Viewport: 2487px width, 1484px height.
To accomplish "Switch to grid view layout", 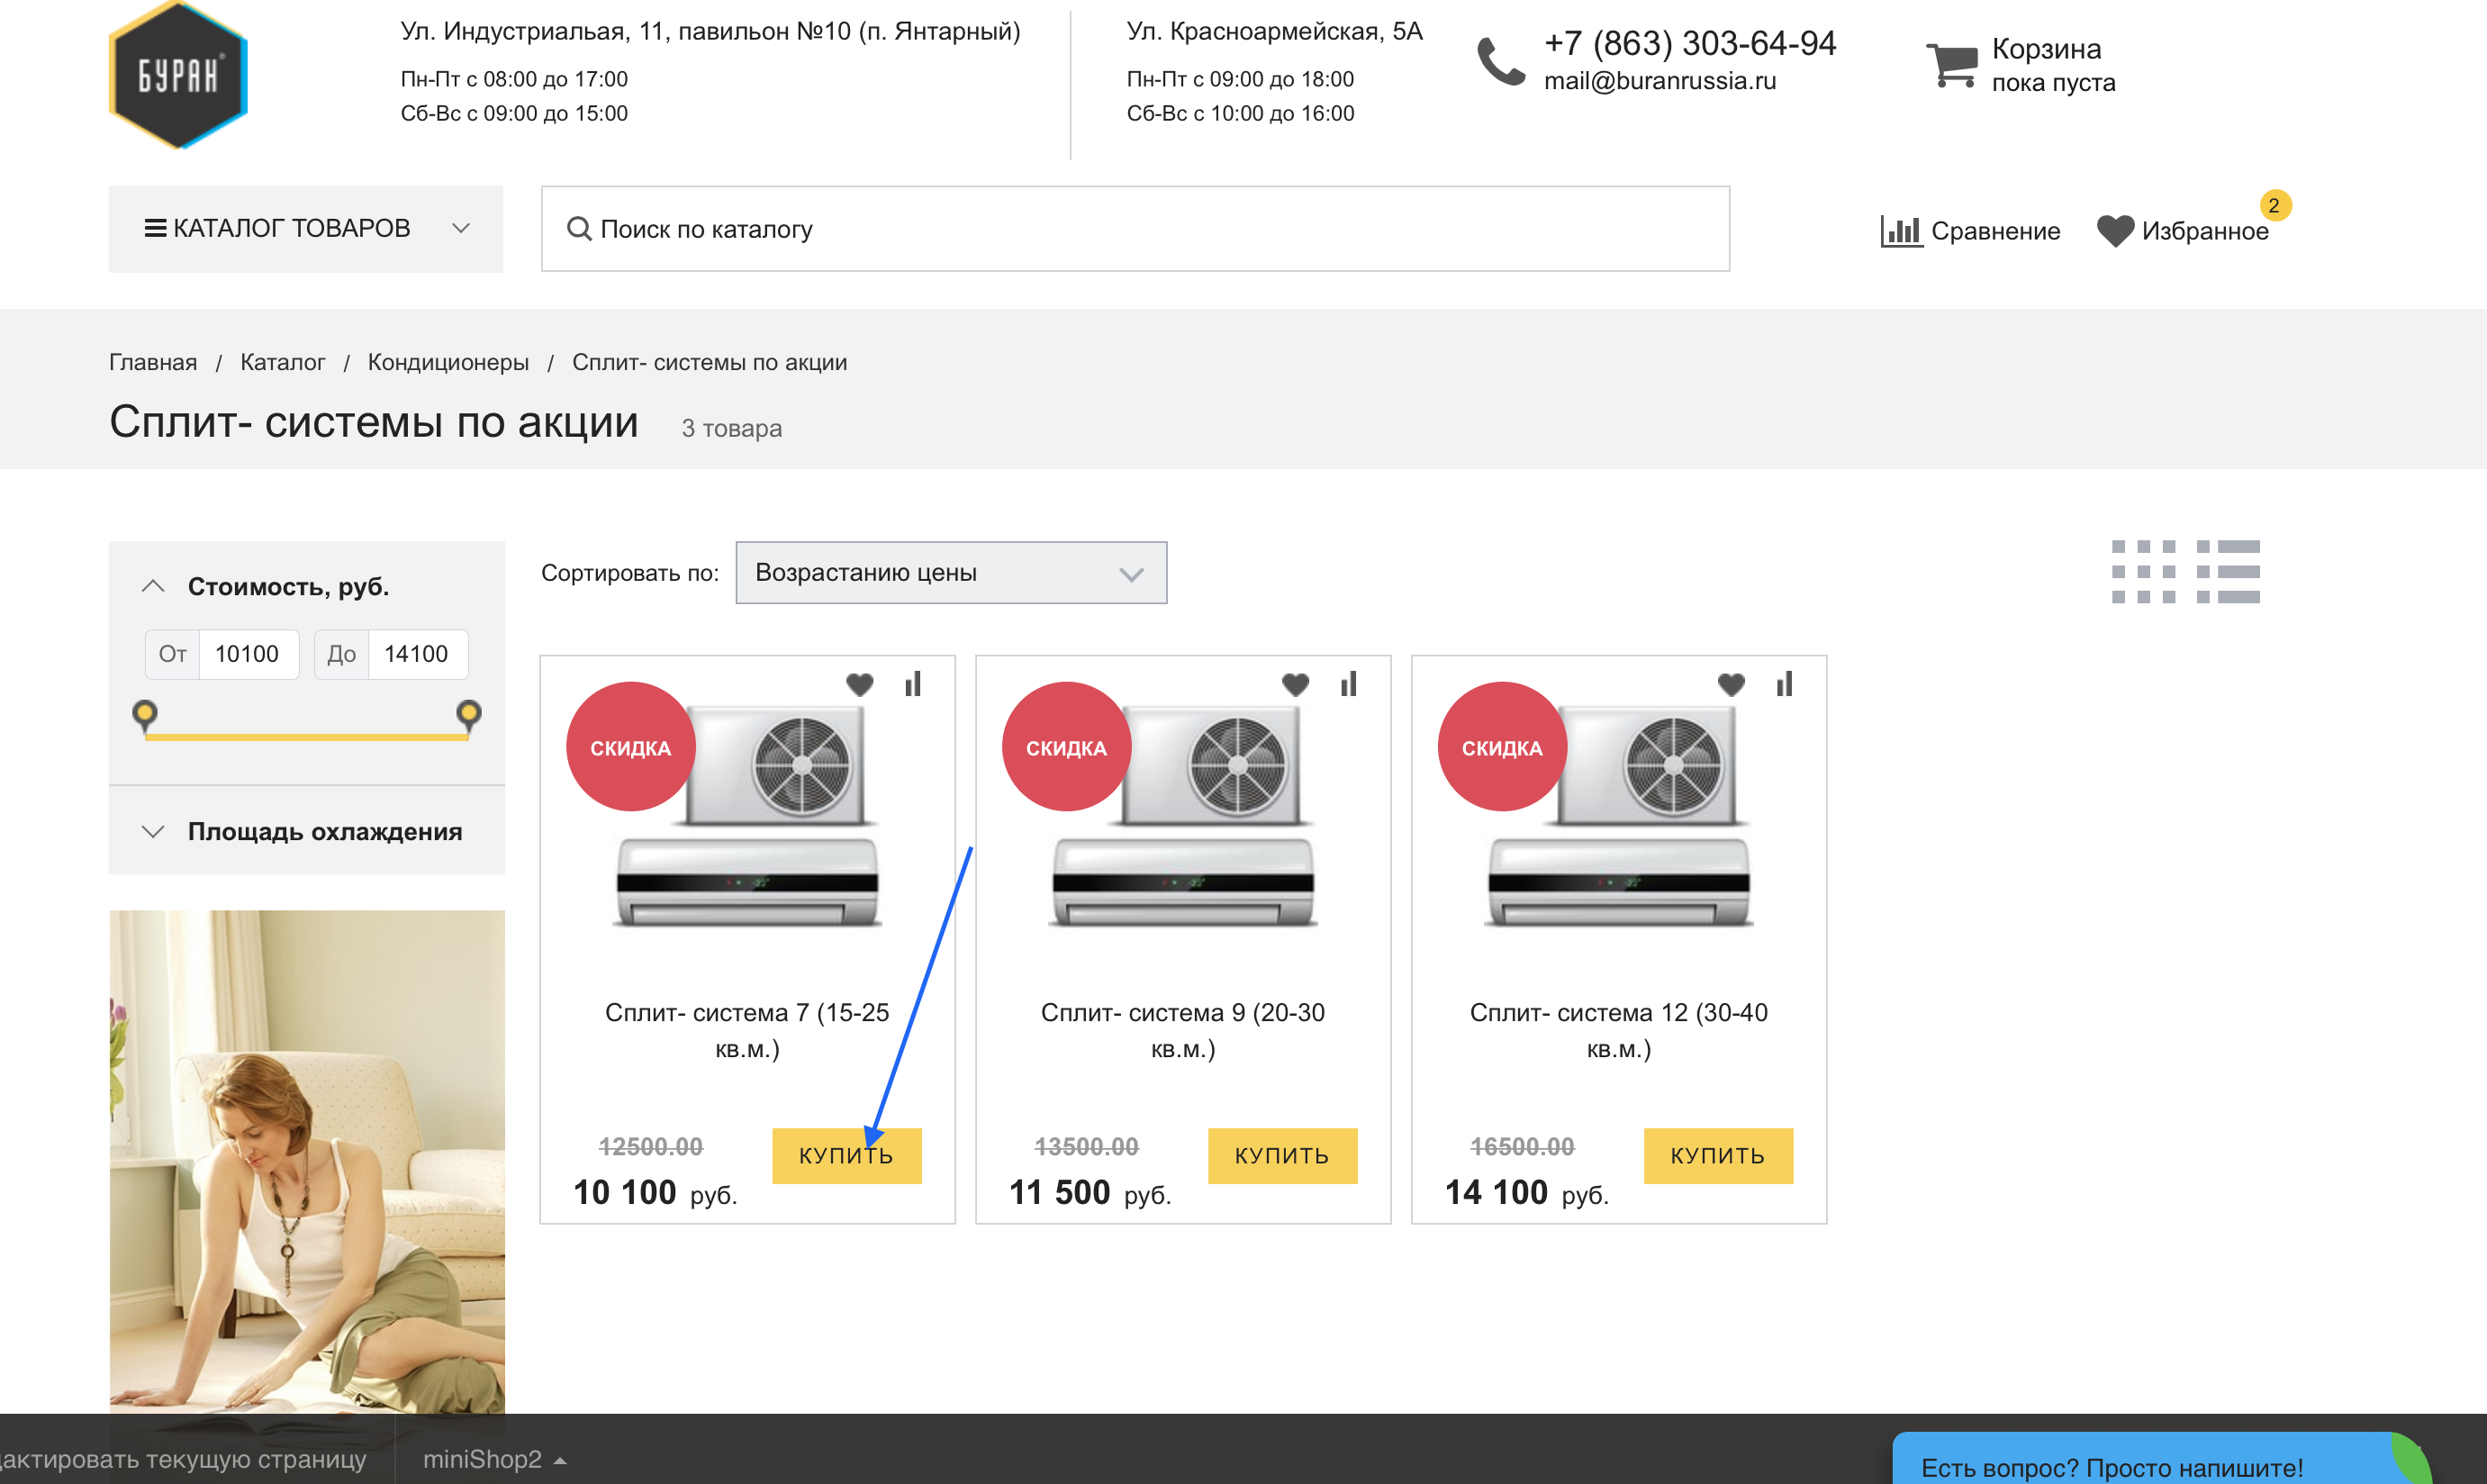I will (x=2142, y=572).
